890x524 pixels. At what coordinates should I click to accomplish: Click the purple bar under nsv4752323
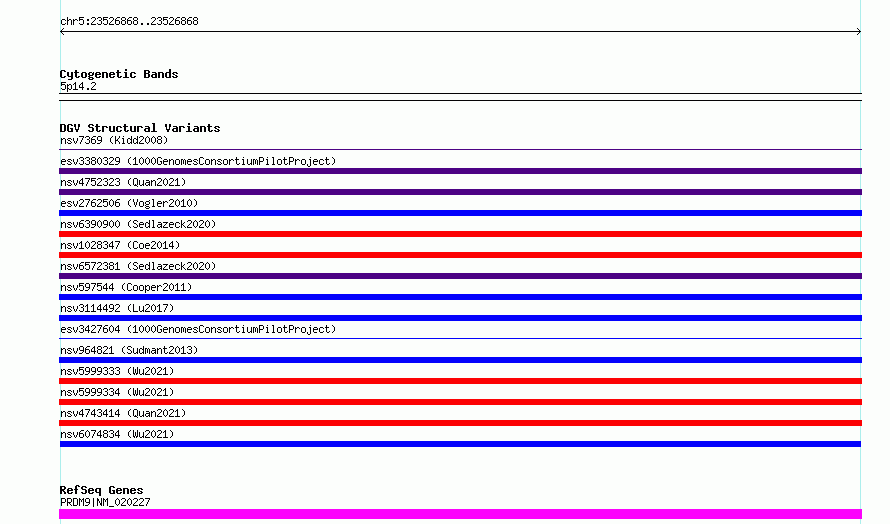click(x=460, y=192)
